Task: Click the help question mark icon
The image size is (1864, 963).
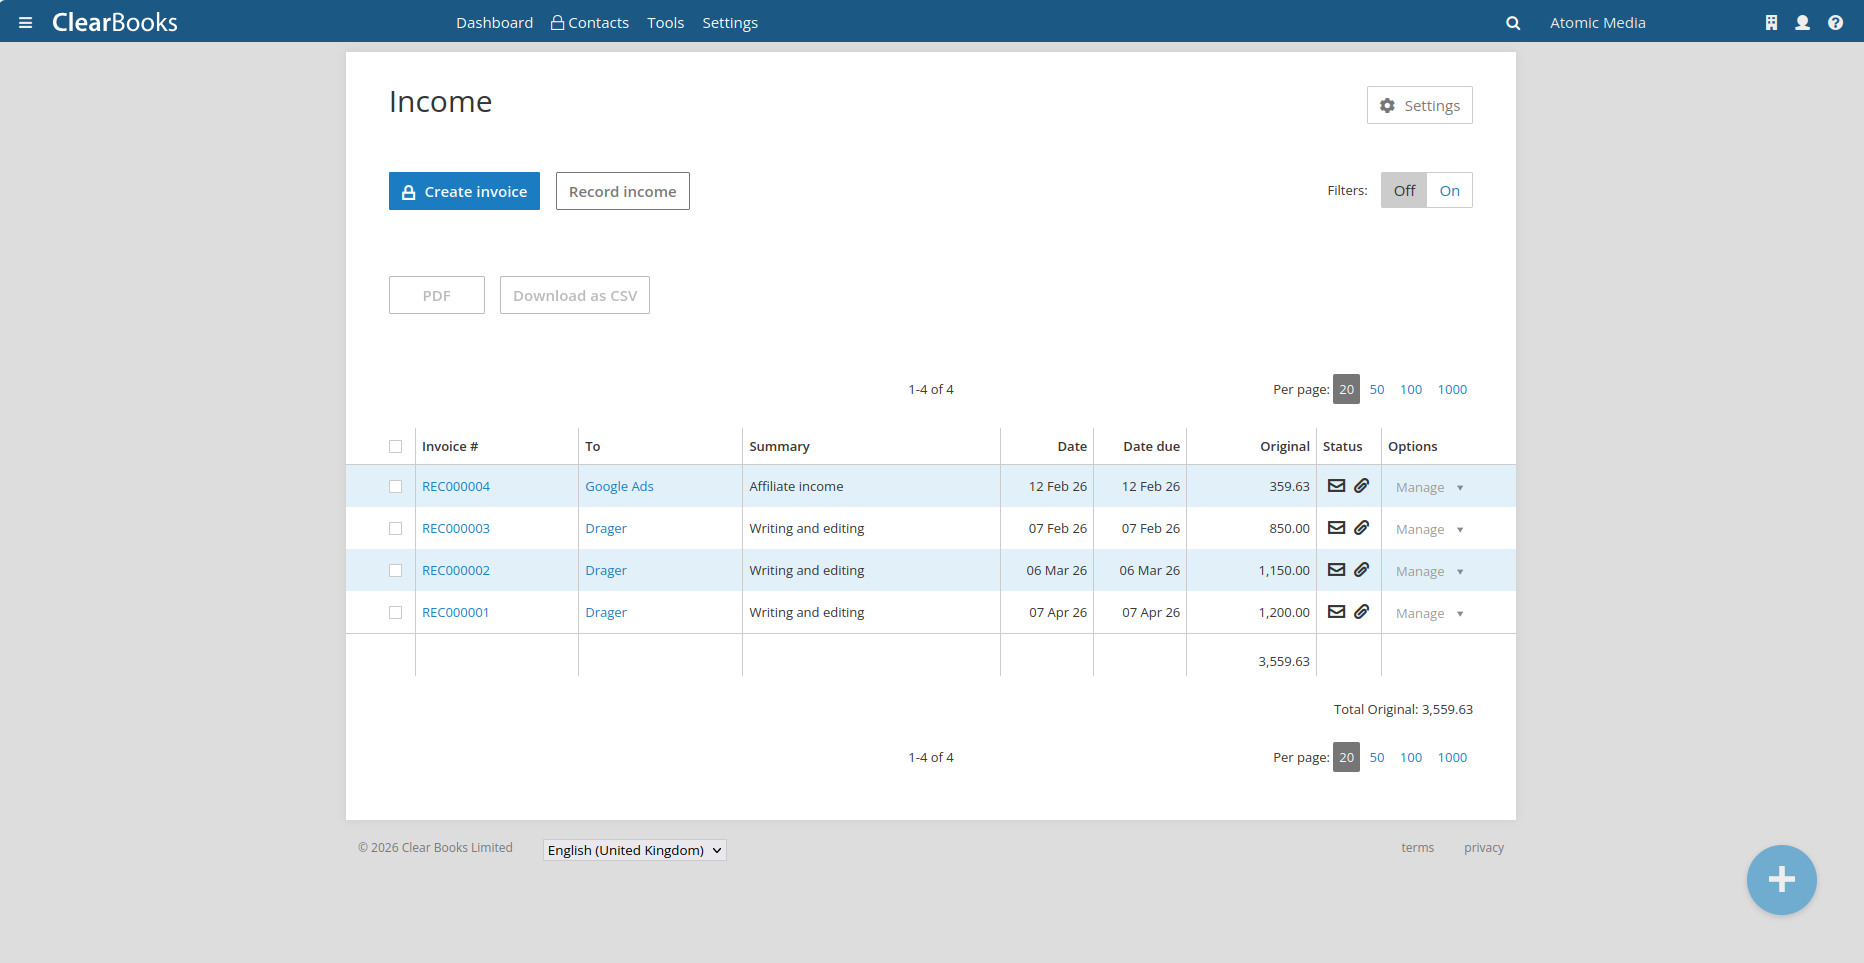Action: click(1835, 22)
